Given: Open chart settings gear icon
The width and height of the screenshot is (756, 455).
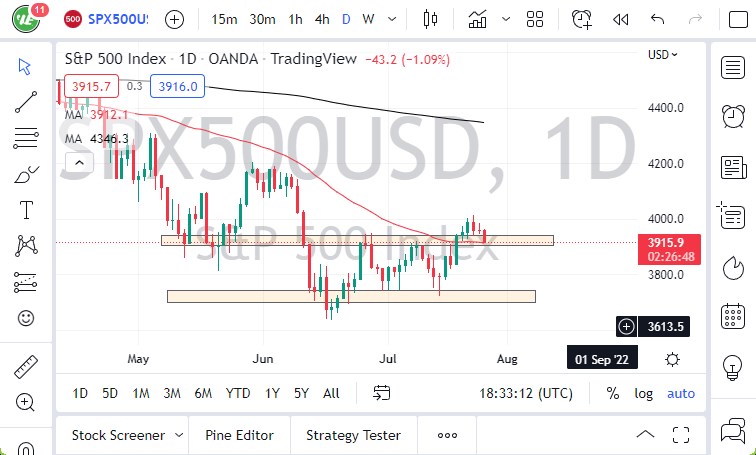Looking at the screenshot, I should click(x=673, y=359).
